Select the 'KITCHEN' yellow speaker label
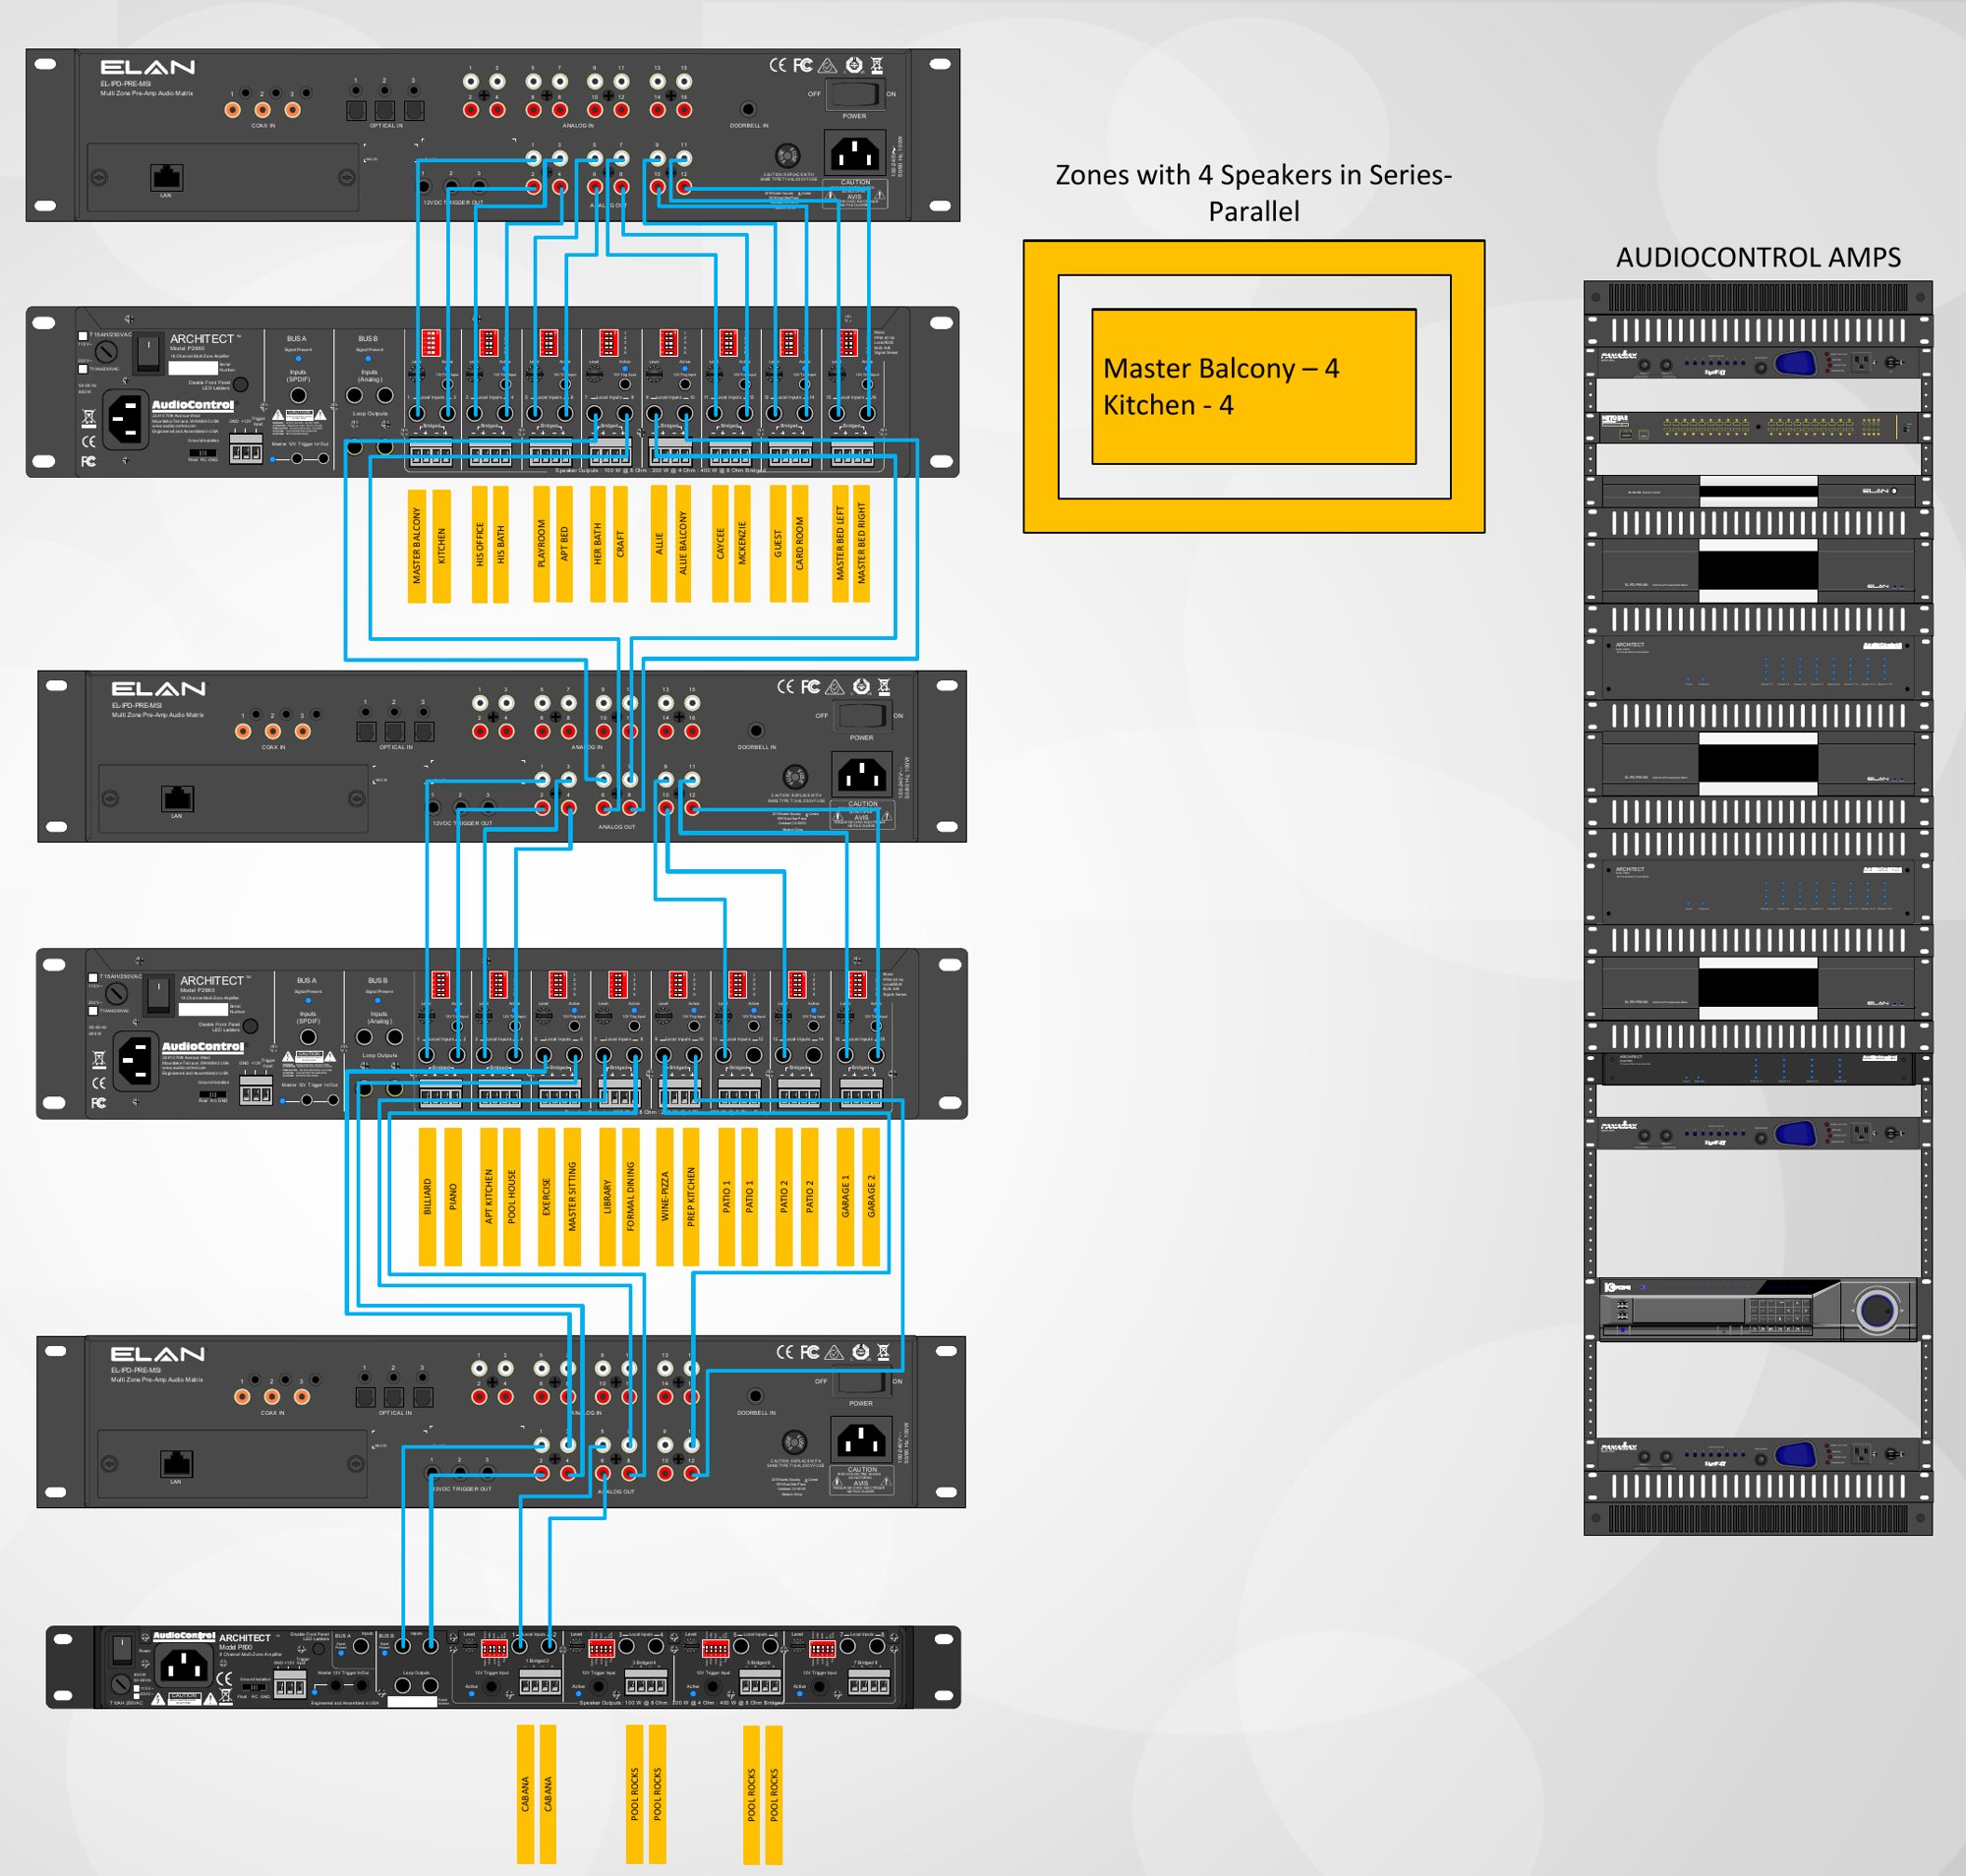Image resolution: width=1966 pixels, height=1876 pixels. coord(441,545)
